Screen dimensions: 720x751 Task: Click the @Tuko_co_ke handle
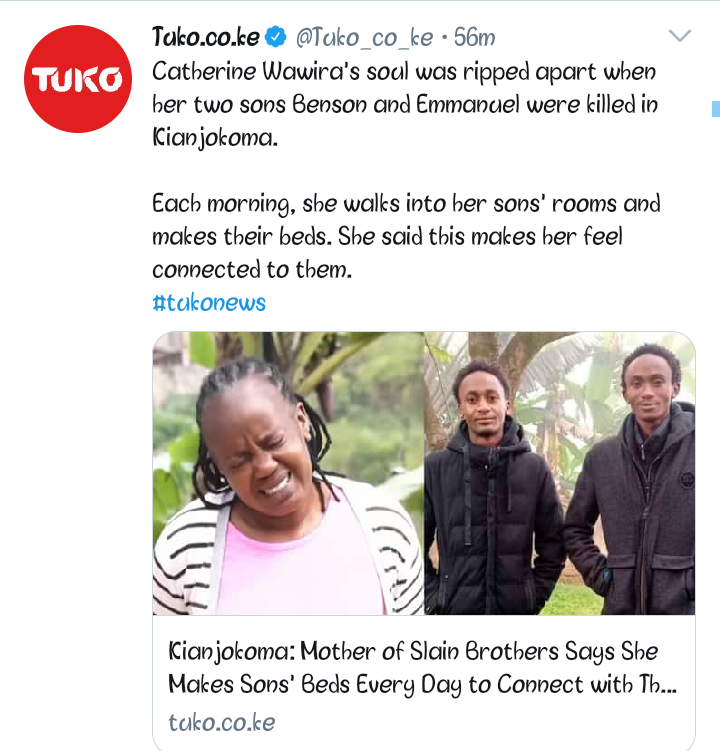pyautogui.click(x=365, y=38)
